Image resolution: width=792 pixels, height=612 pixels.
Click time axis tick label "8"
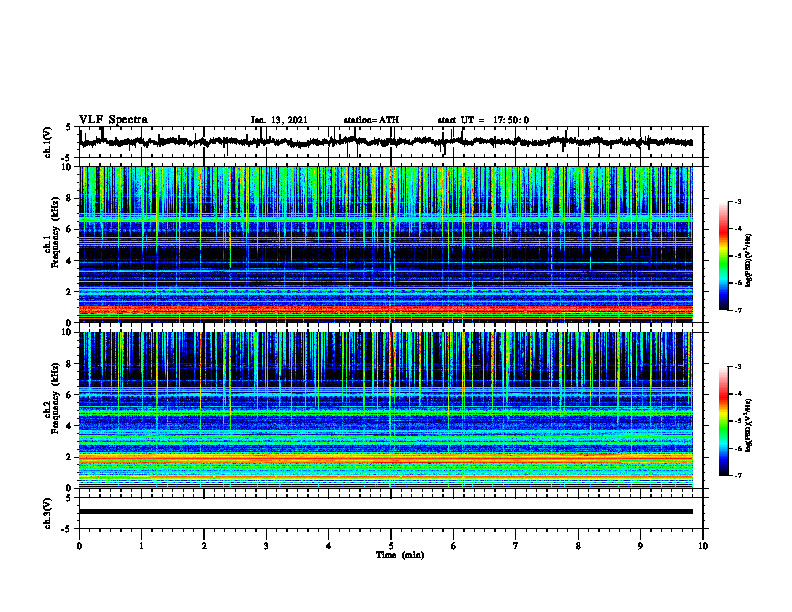coord(578,546)
